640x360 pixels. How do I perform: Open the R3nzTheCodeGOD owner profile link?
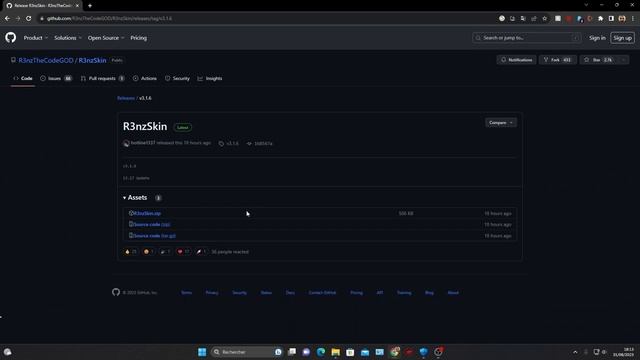(46, 60)
